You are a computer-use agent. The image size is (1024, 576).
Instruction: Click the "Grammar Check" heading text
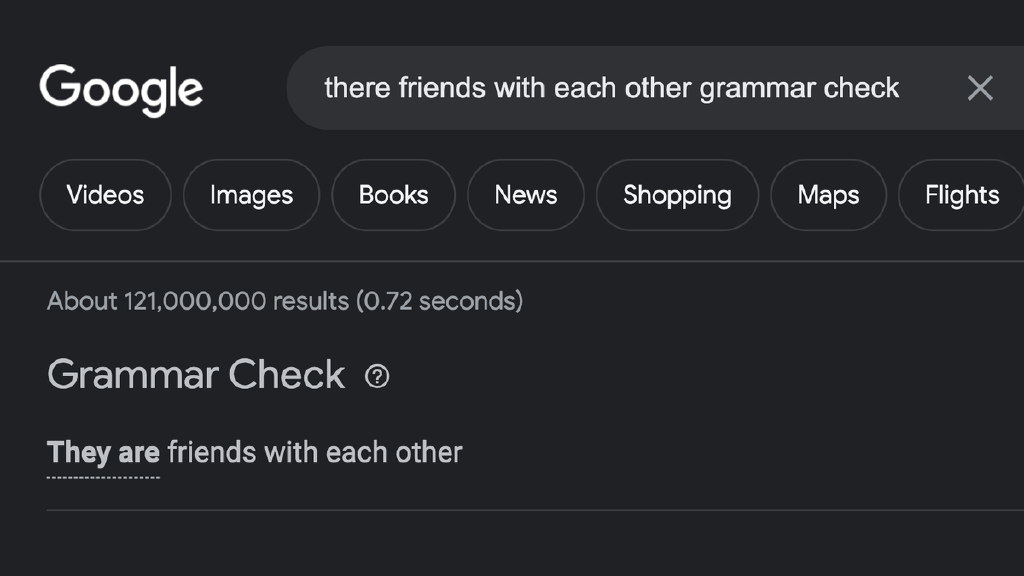tap(196, 375)
